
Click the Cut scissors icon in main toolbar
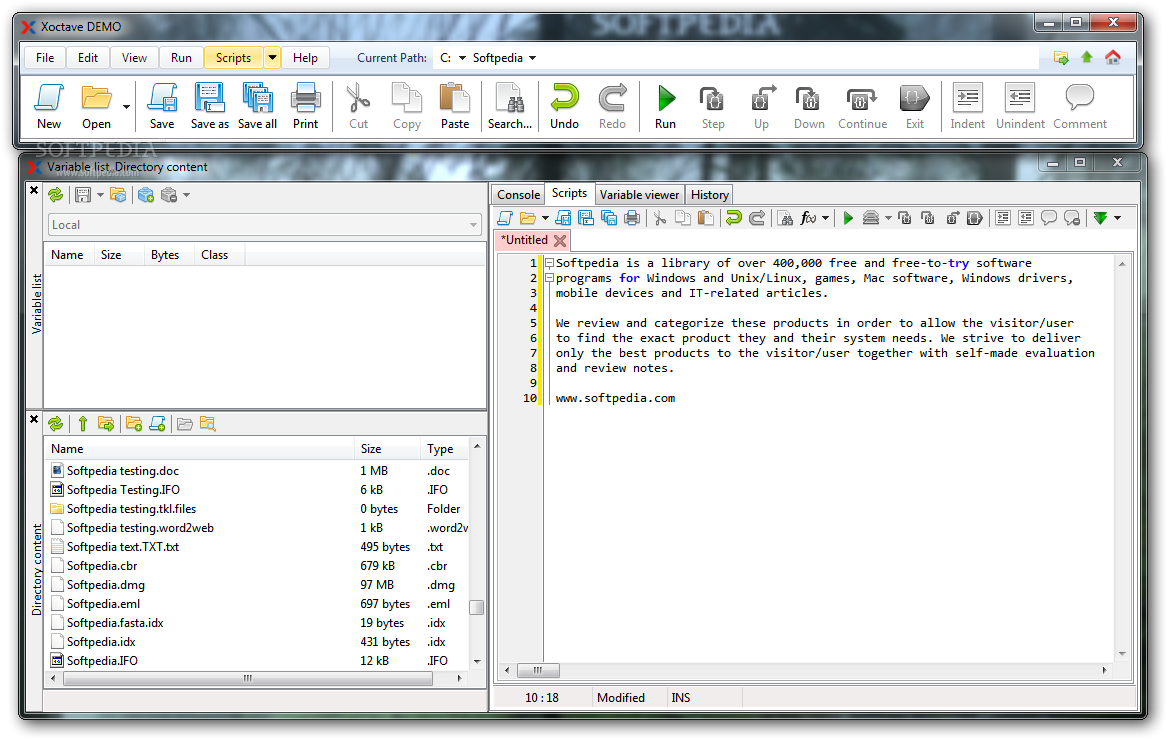click(358, 98)
